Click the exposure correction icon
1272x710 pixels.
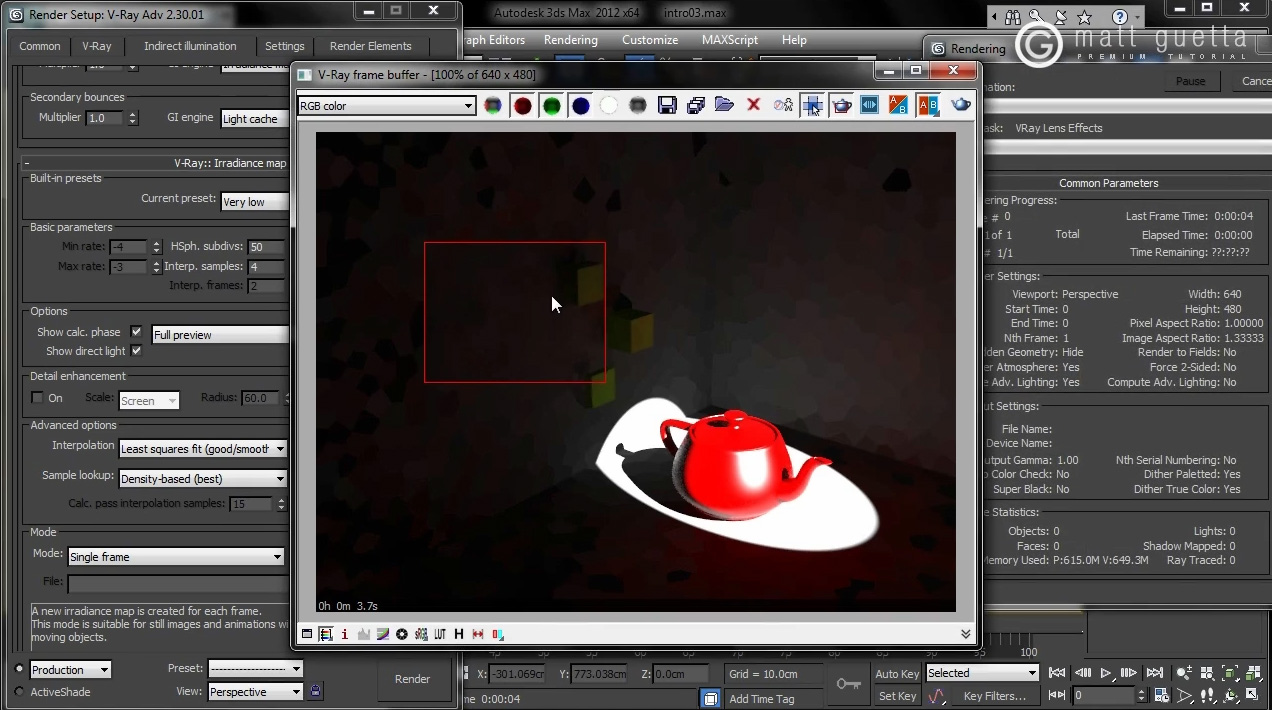click(402, 634)
